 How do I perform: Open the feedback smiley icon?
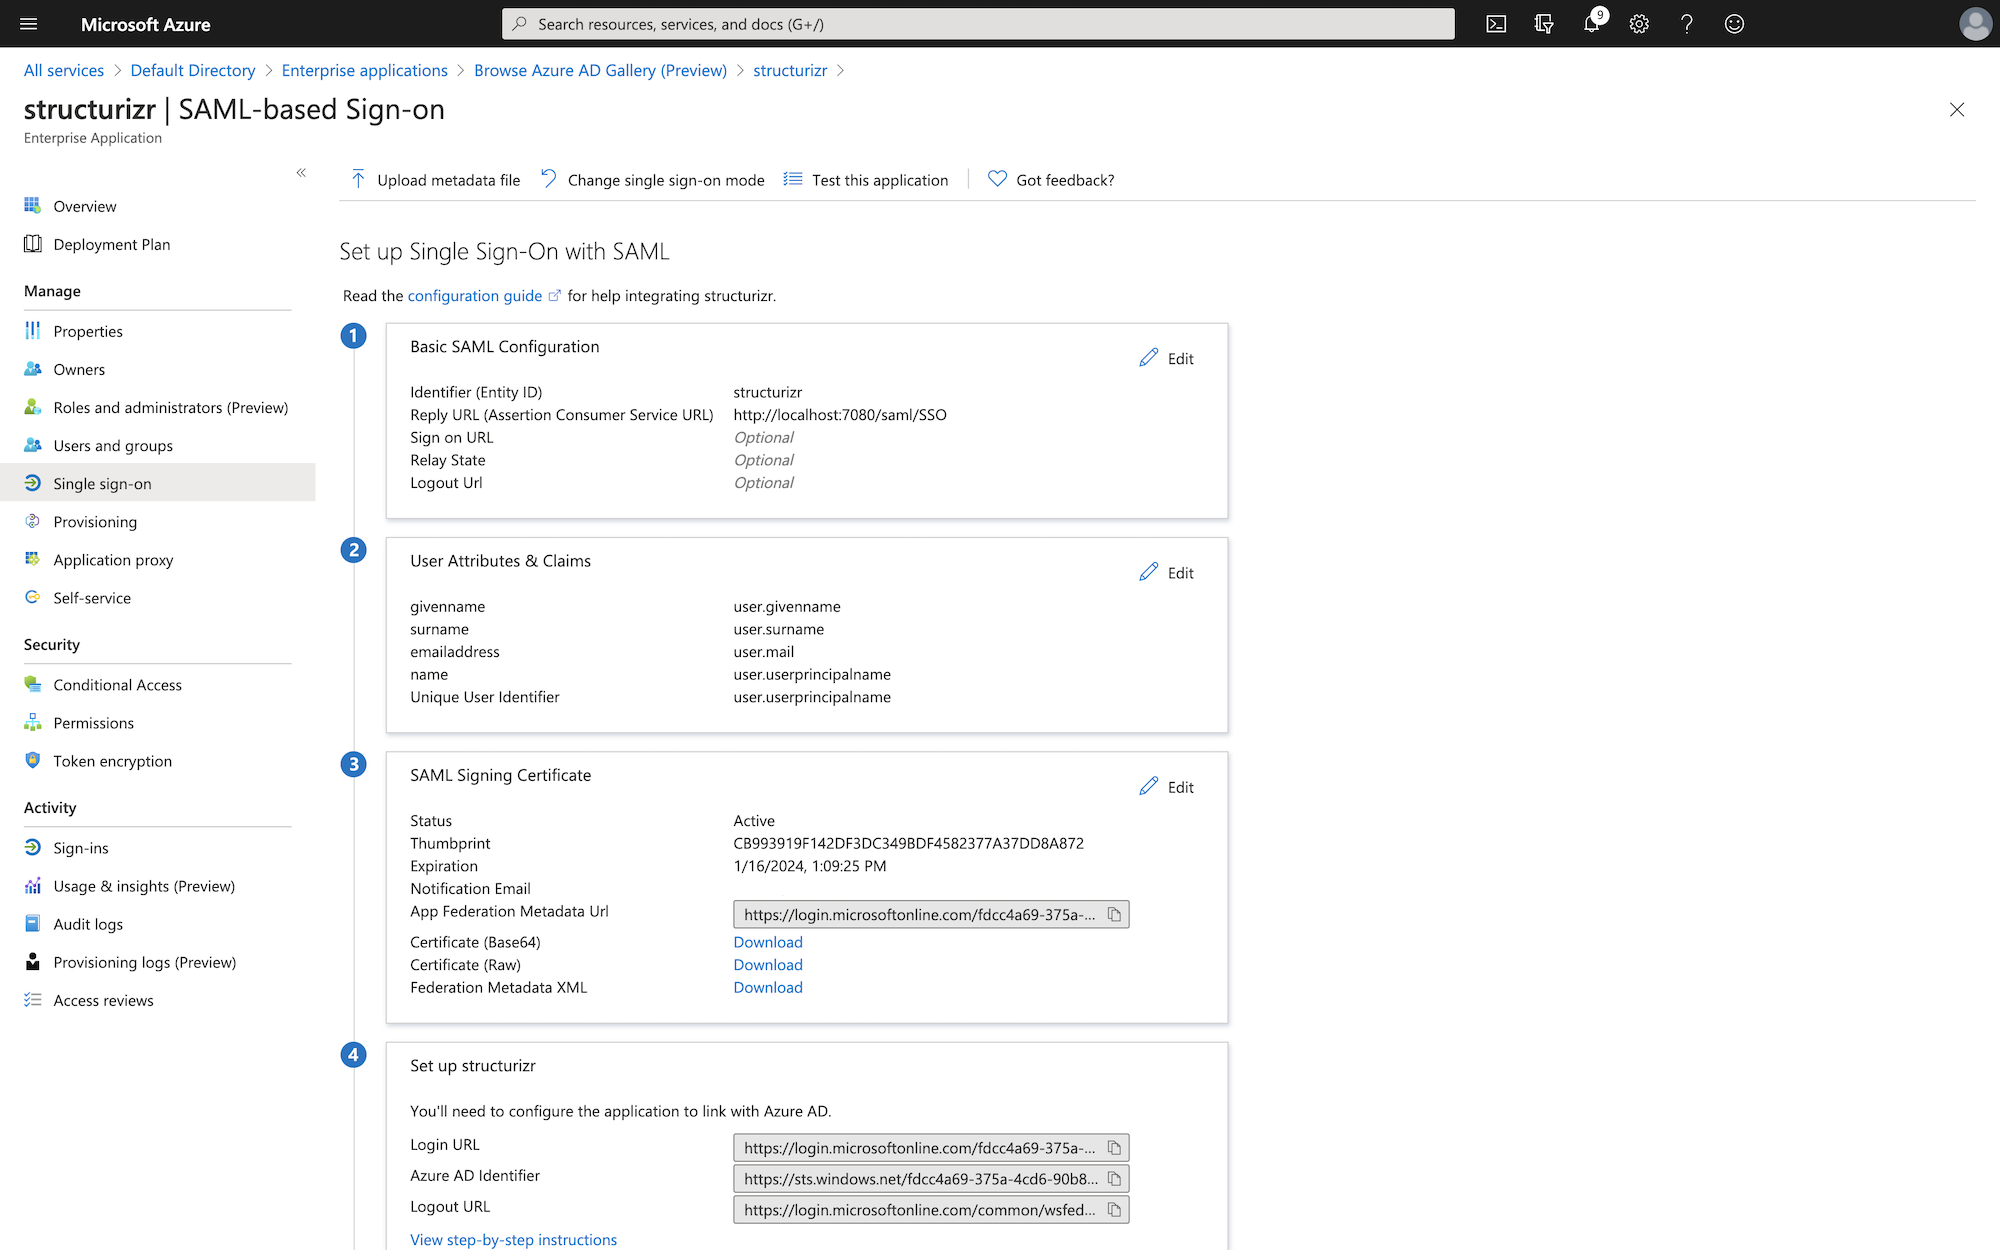[1735, 24]
